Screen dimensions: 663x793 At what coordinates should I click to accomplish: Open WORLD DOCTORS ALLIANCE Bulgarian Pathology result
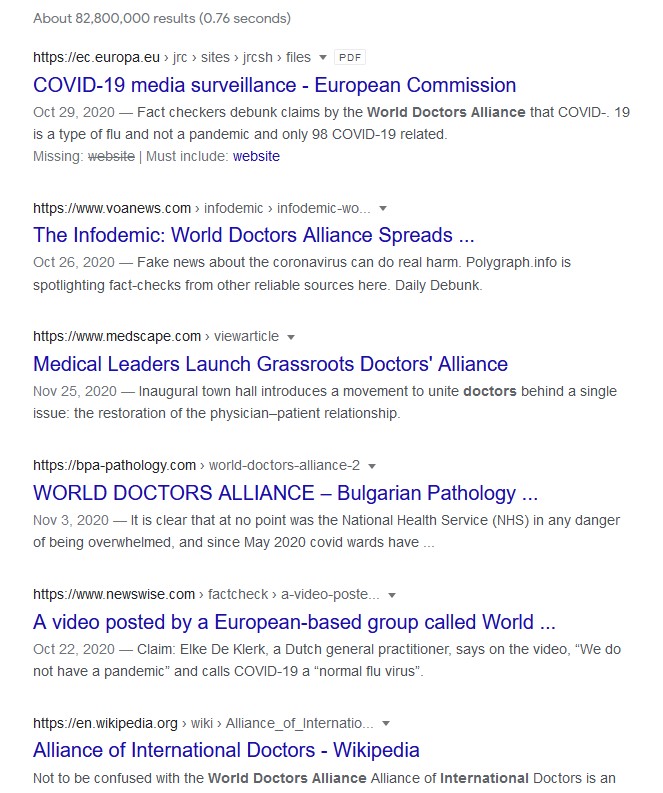click(x=285, y=493)
